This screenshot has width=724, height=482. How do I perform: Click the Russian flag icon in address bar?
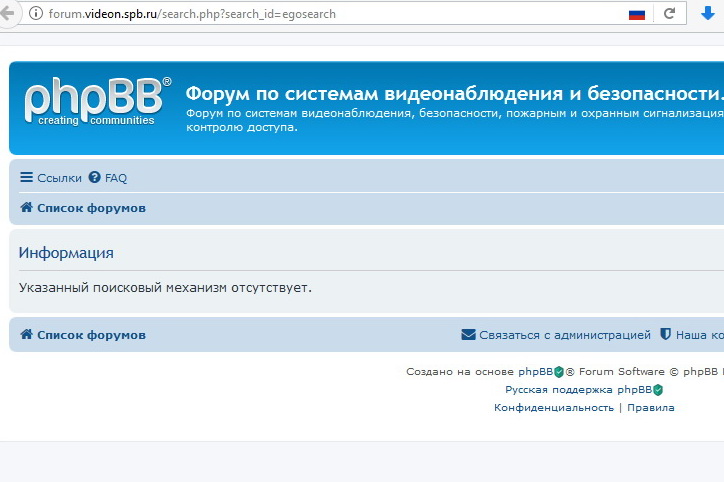coord(636,14)
